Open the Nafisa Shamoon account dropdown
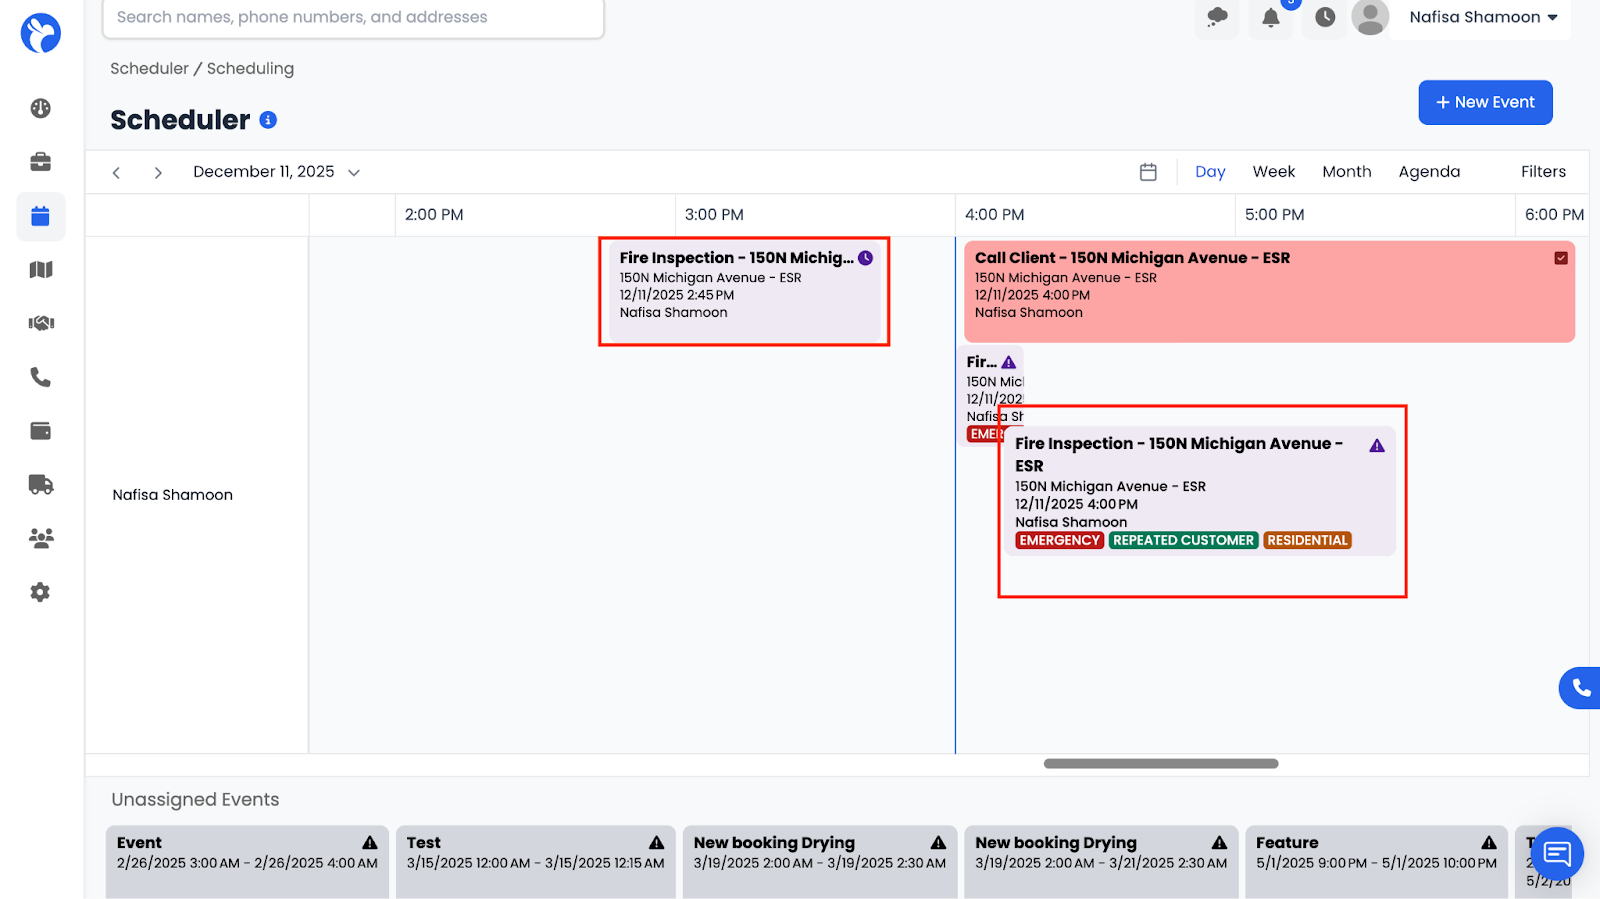The width and height of the screenshot is (1600, 899). 1483,17
